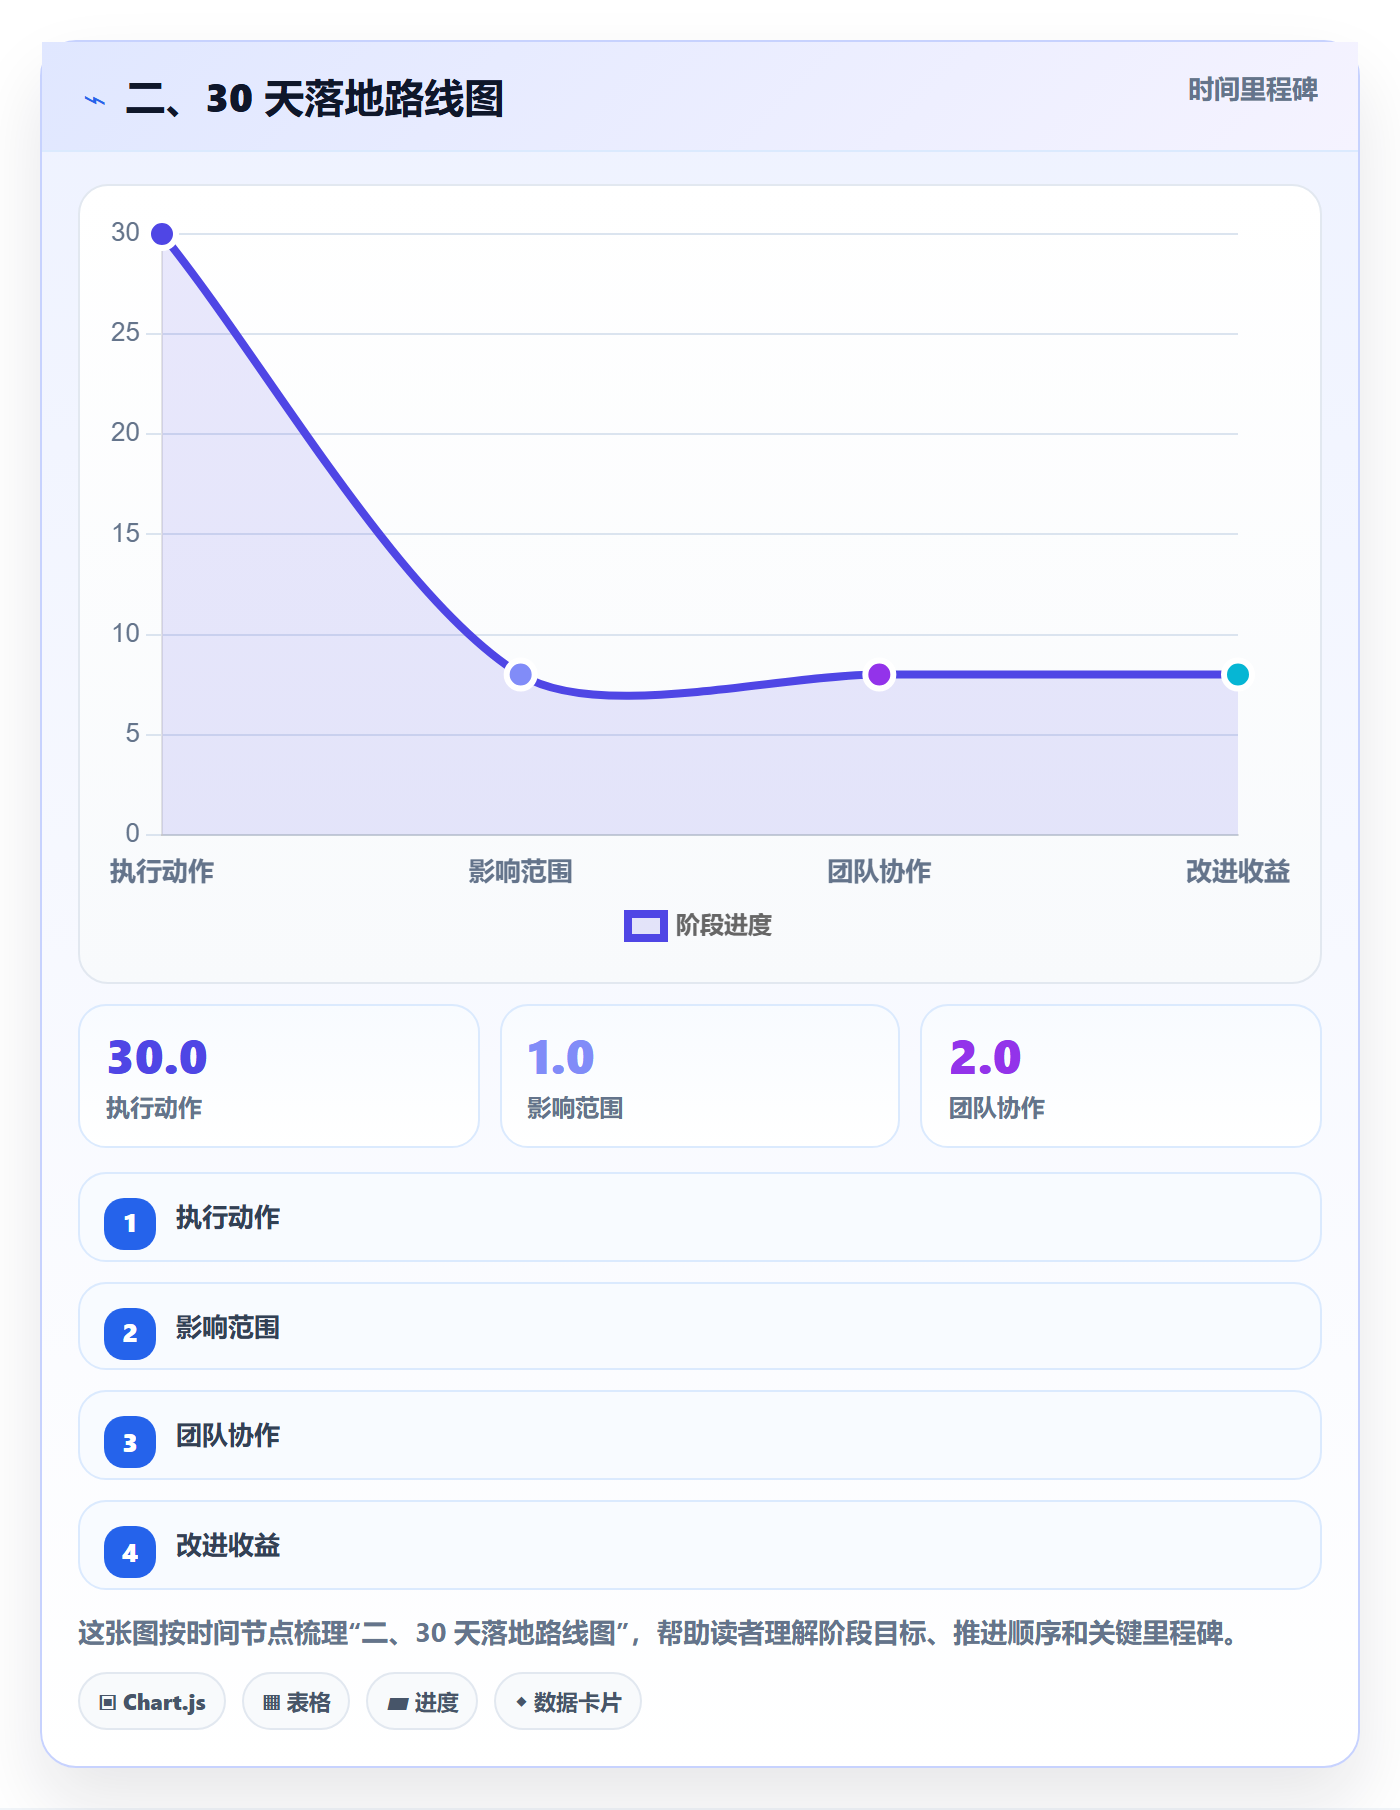The height and width of the screenshot is (1810, 1400).
Task: Click the y-axis value 15
Action: pos(125,534)
